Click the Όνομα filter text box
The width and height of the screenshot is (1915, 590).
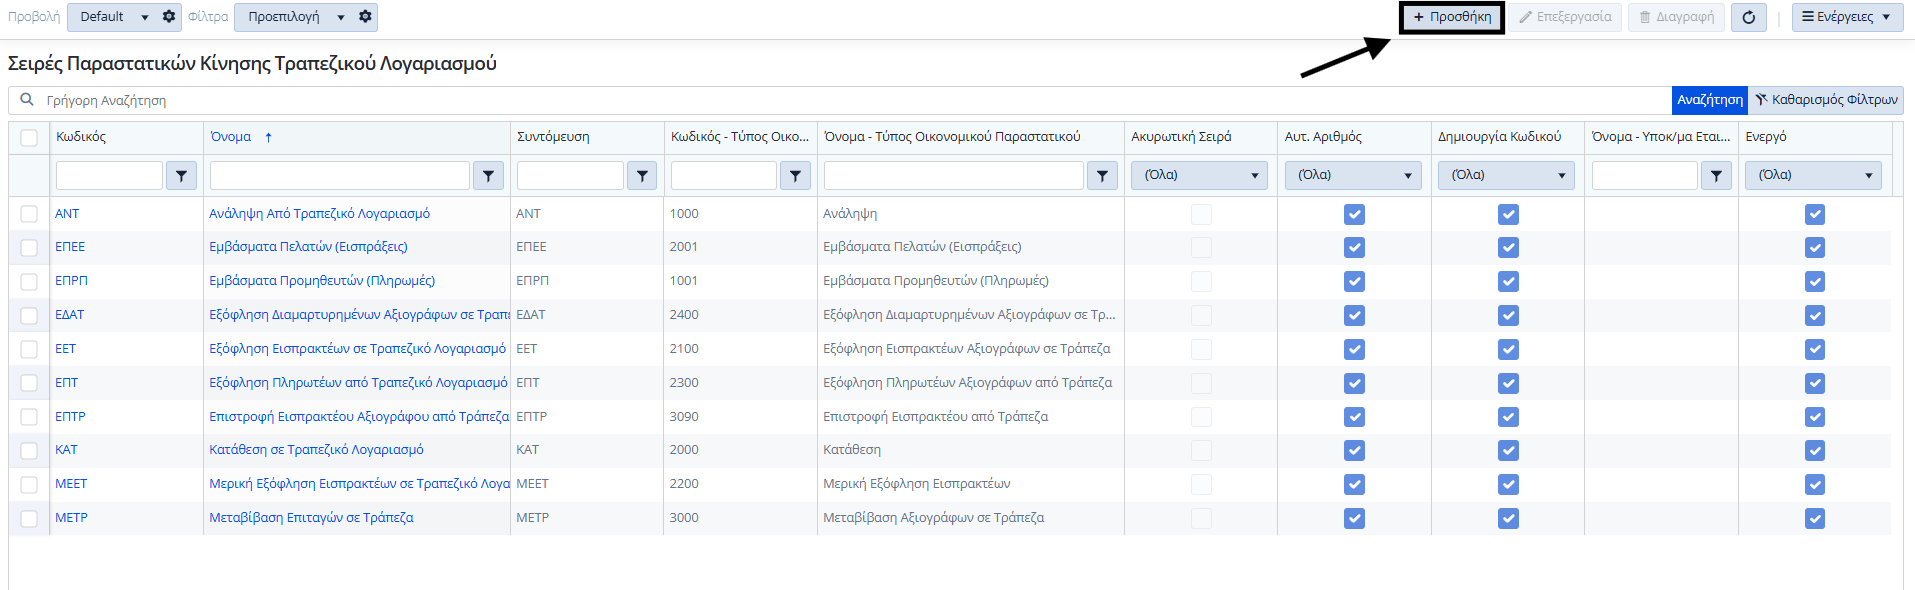340,175
